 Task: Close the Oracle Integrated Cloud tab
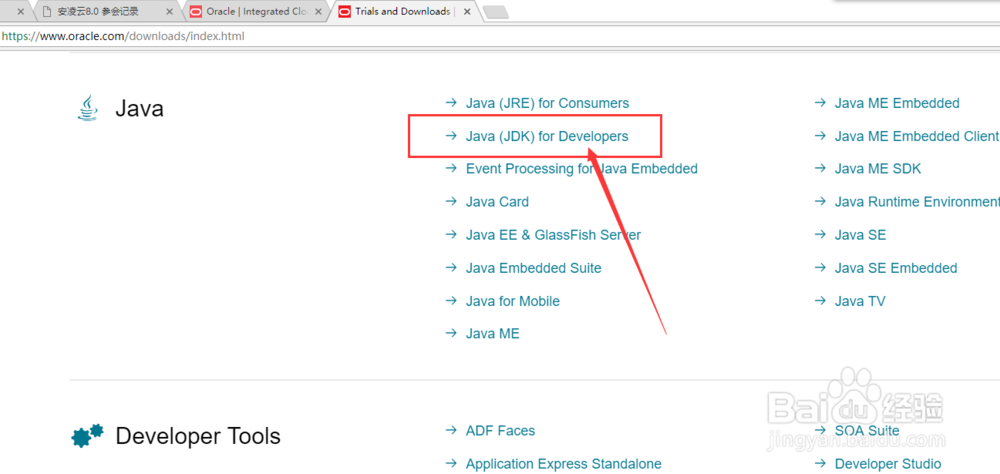click(319, 11)
